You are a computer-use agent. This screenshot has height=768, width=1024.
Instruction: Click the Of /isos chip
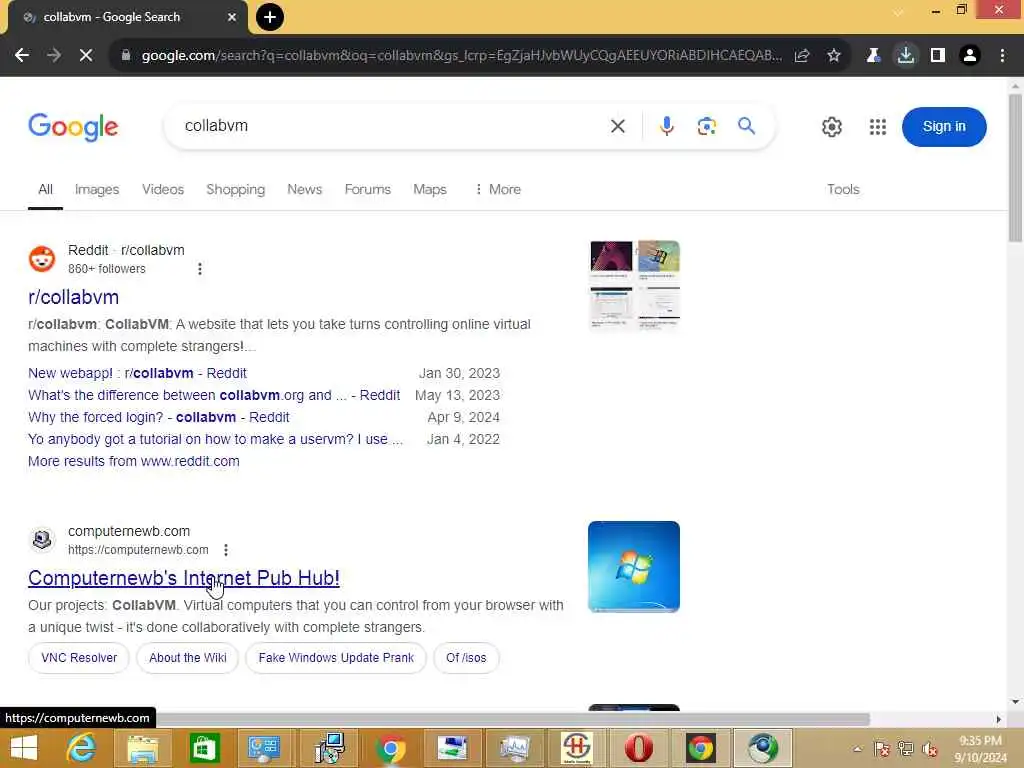466,658
